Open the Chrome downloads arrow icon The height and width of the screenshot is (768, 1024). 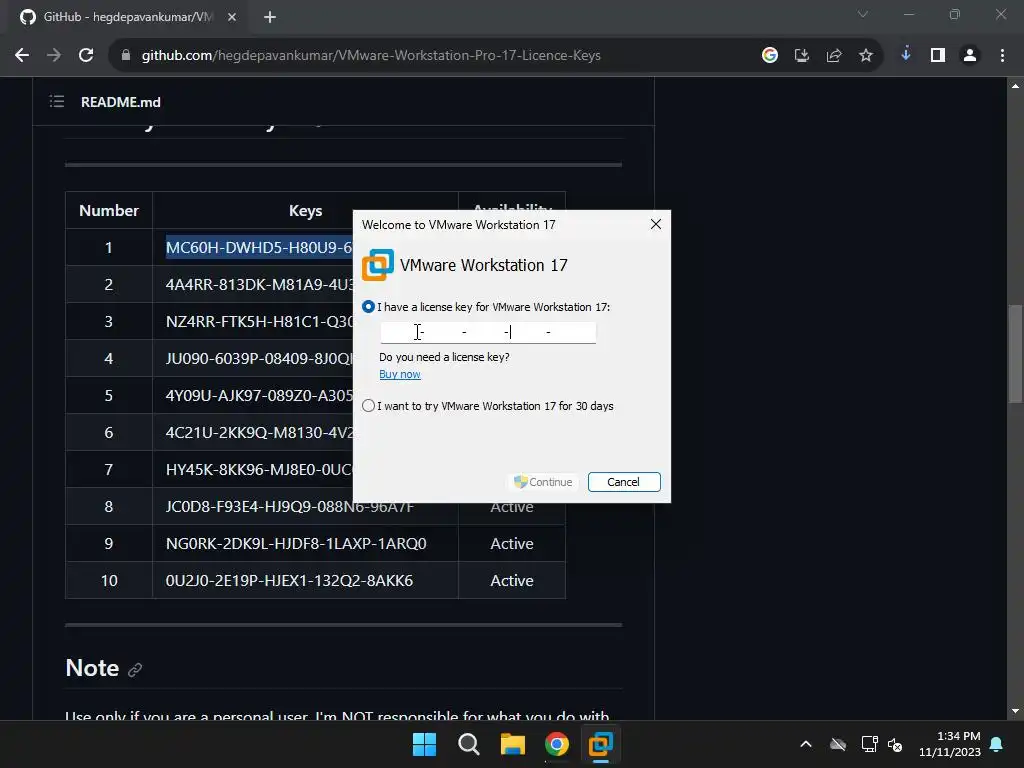point(906,55)
